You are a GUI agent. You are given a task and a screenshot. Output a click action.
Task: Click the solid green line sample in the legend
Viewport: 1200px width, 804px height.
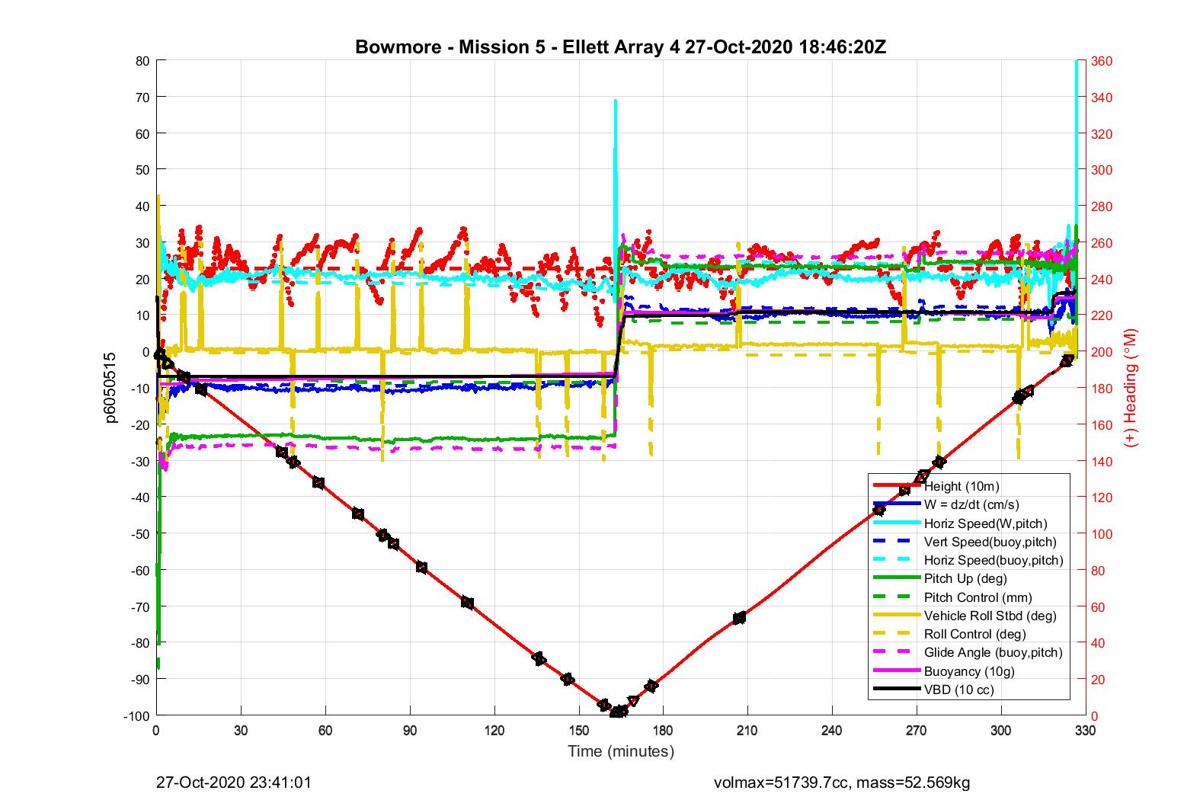[897, 578]
